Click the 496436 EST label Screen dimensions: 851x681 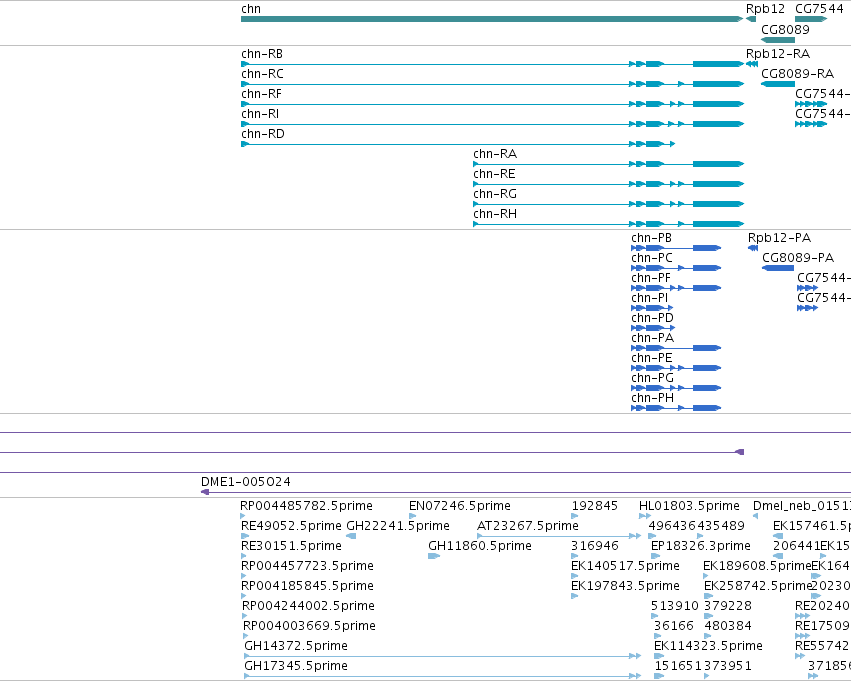click(672, 526)
